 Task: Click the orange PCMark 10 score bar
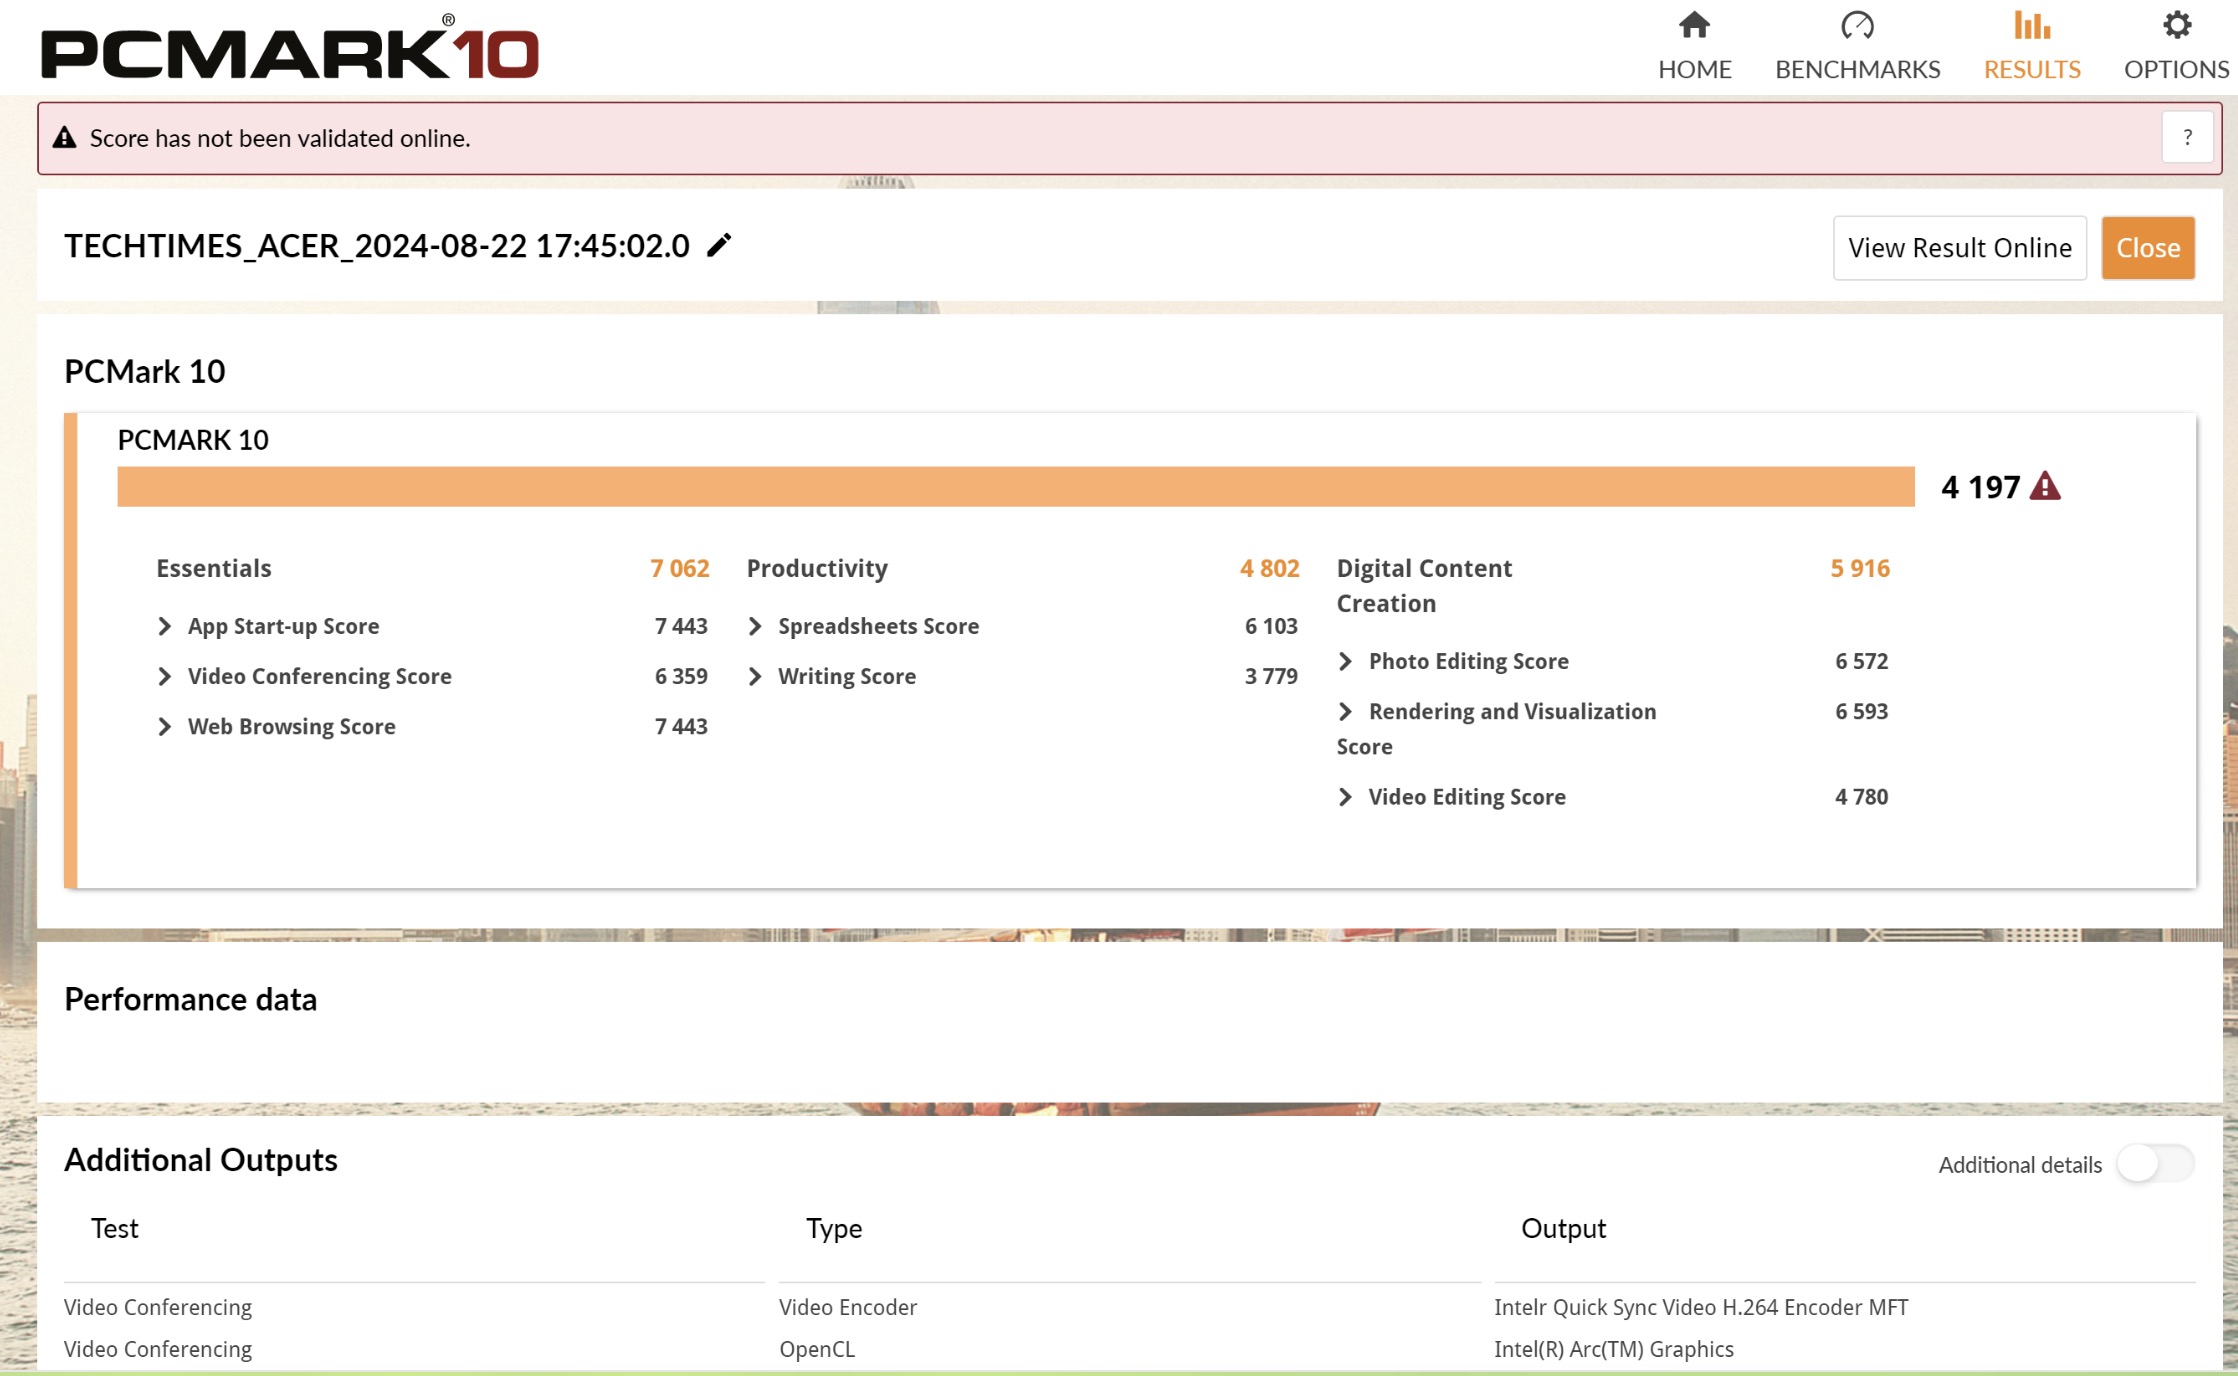click(1016, 487)
